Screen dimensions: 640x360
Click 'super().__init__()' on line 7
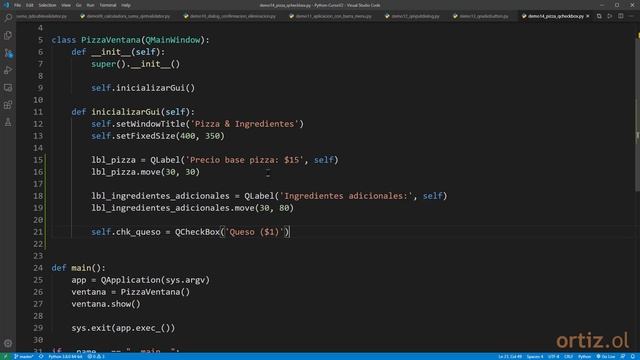(x=136, y=64)
